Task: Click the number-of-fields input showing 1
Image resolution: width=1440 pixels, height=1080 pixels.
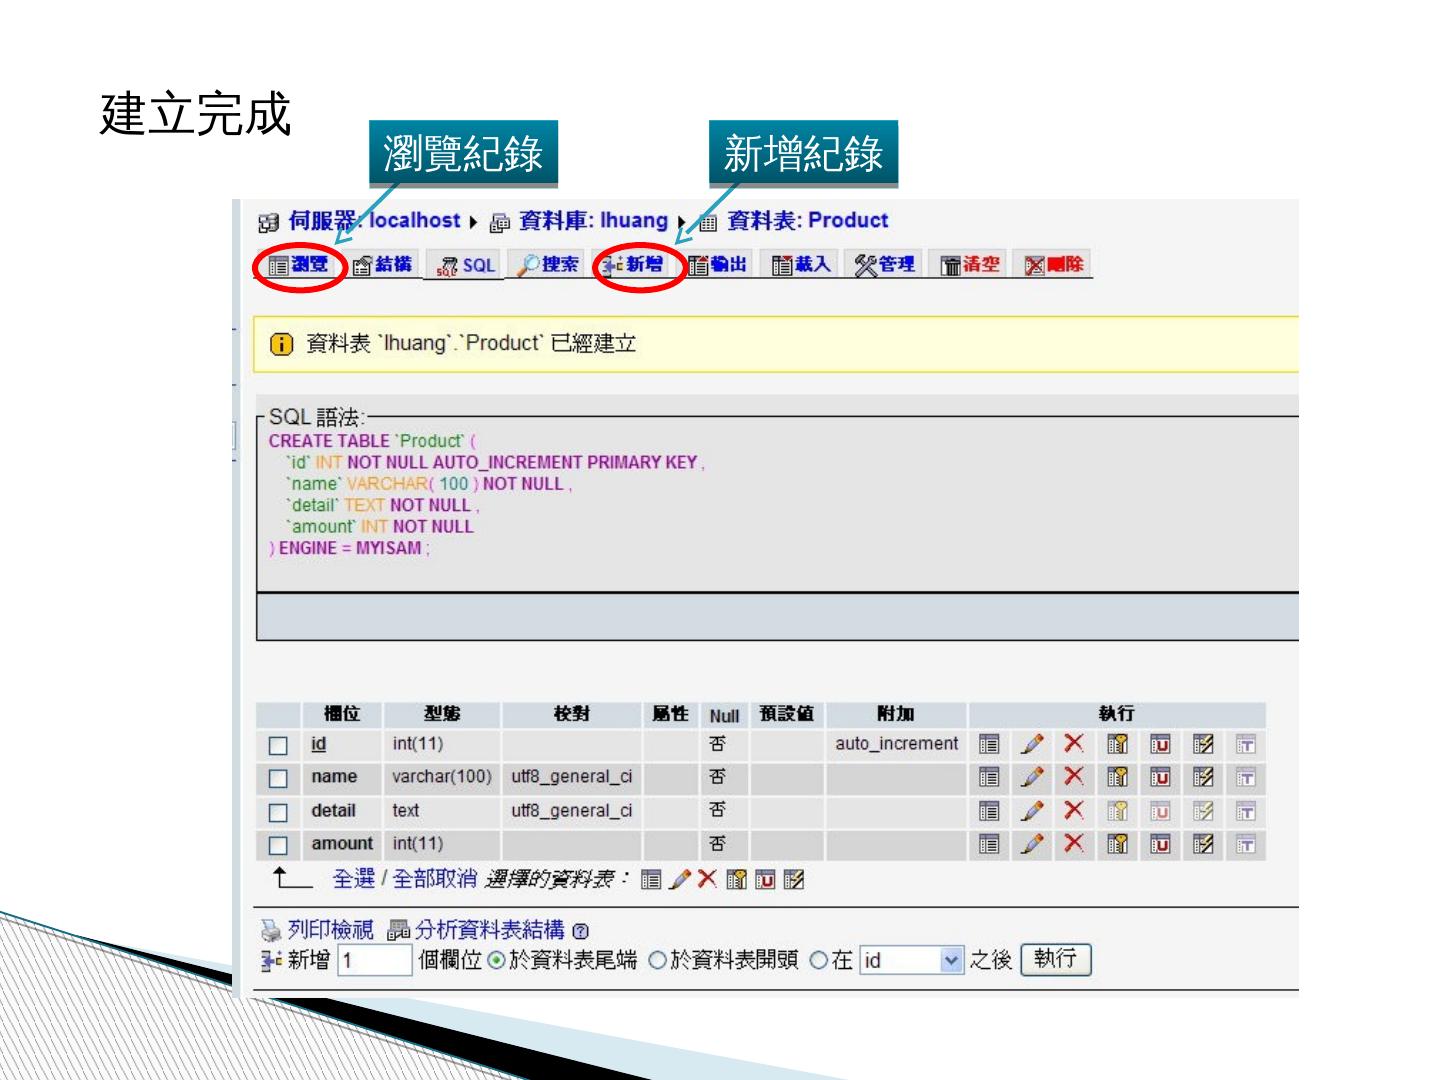Action: (x=375, y=961)
